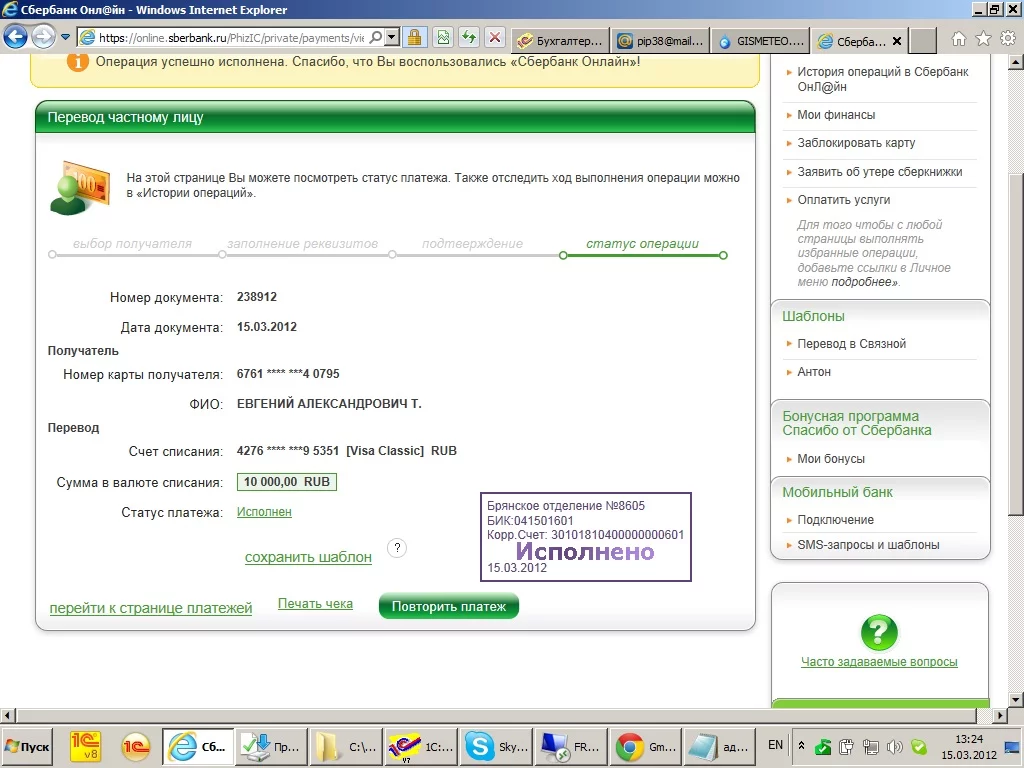Click the security lock icon
1024x768 pixels.
(414, 38)
